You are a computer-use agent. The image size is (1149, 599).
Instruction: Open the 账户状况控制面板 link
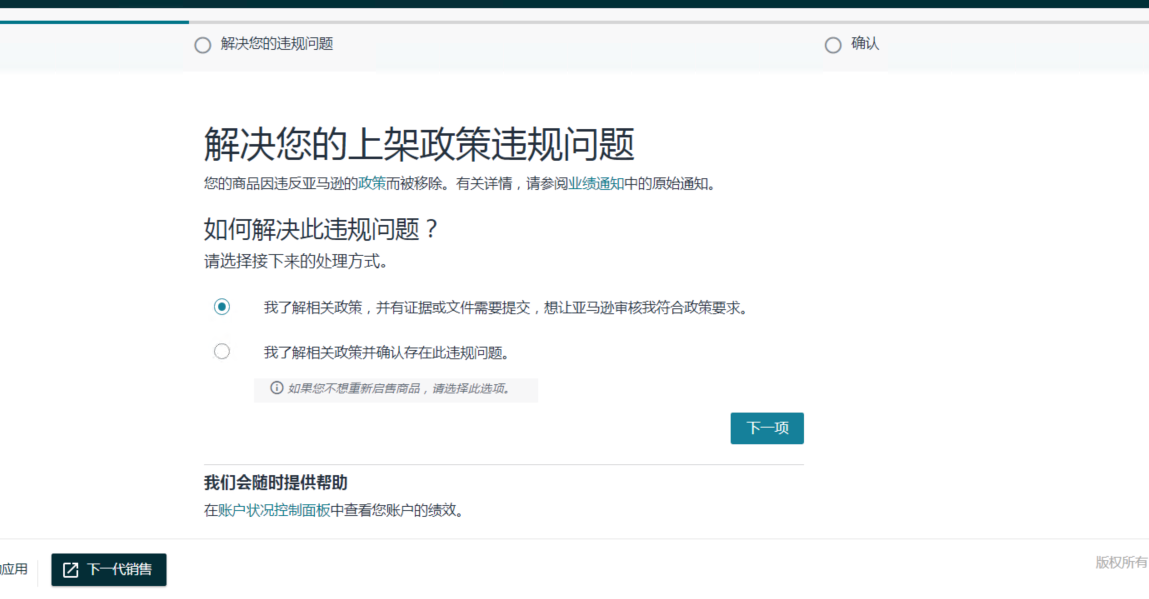274,510
